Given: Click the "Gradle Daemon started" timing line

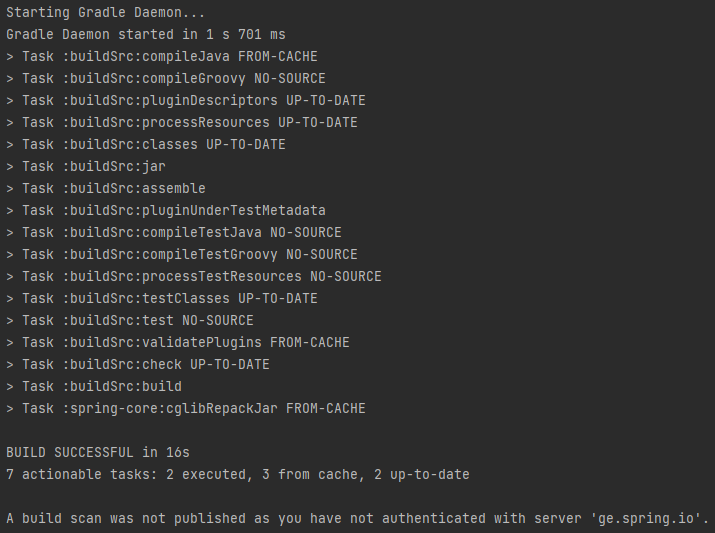Looking at the screenshot, I should (146, 34).
